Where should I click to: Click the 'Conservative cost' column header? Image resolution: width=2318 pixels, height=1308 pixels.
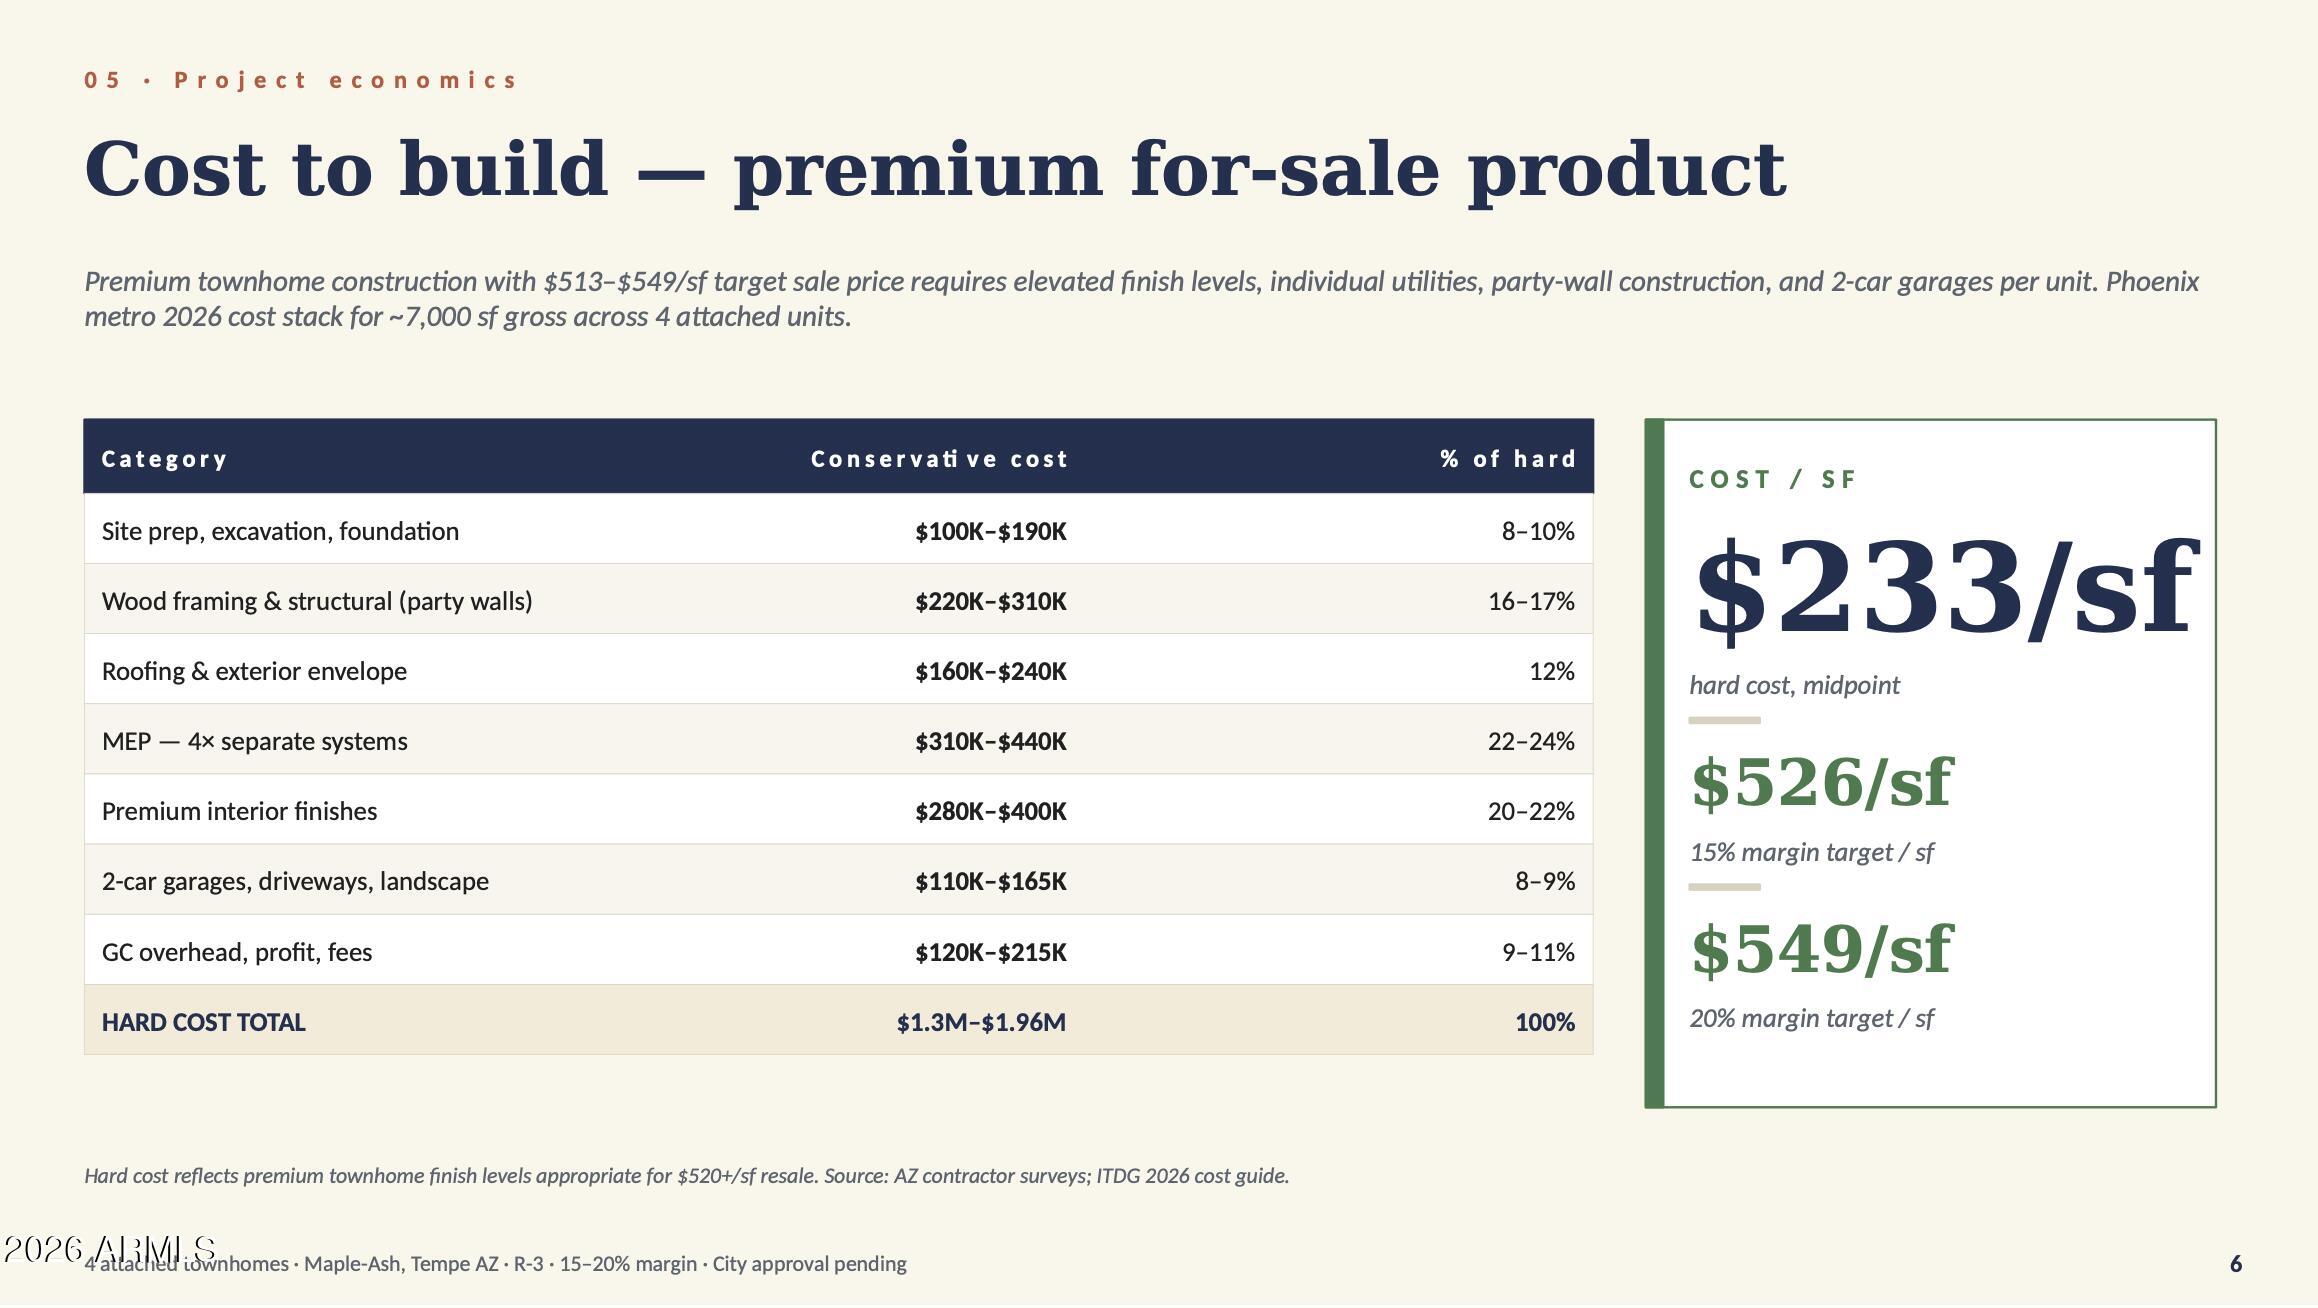point(939,459)
